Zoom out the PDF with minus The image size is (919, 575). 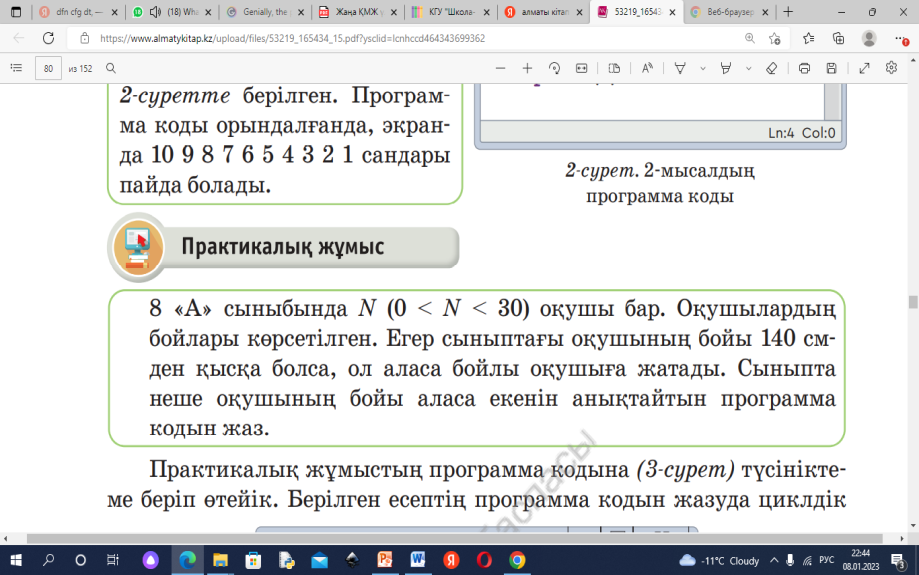click(x=501, y=68)
